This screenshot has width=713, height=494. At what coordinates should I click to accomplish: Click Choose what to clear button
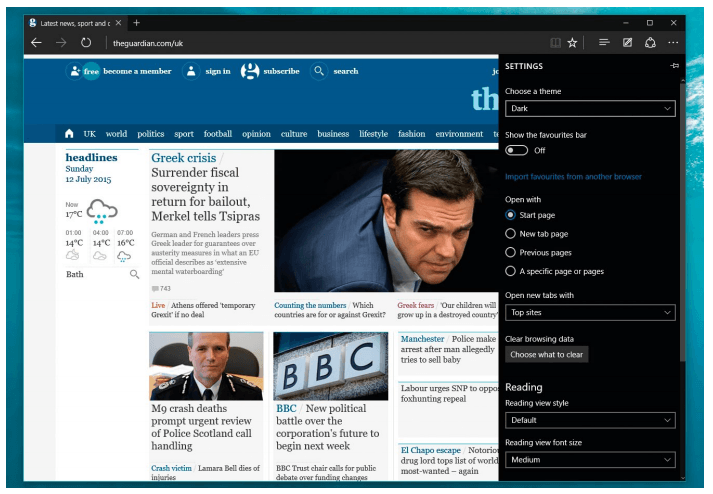click(547, 354)
